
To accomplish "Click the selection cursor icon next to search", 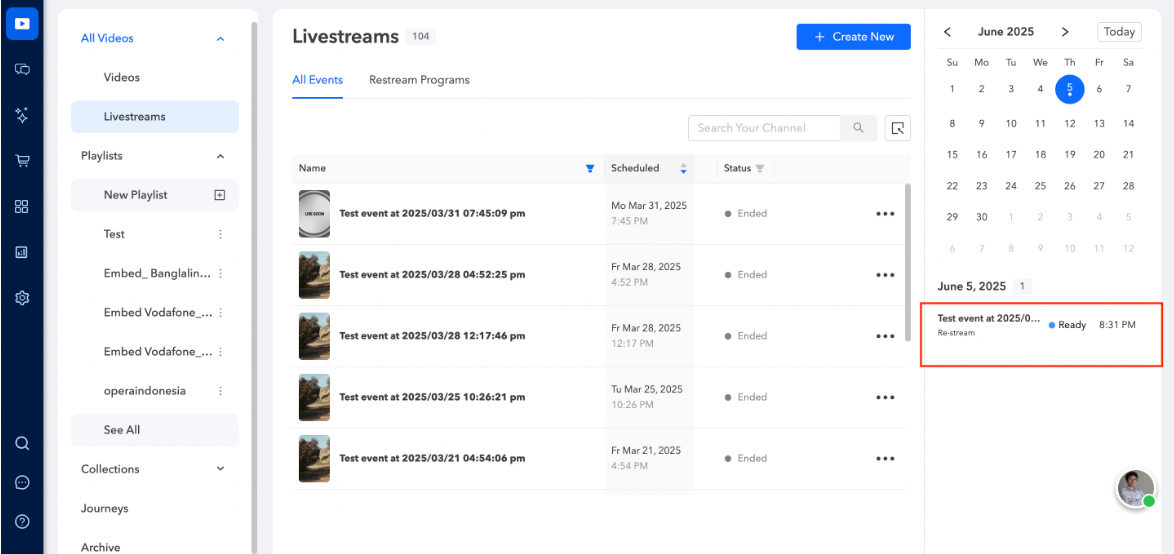I will point(898,128).
